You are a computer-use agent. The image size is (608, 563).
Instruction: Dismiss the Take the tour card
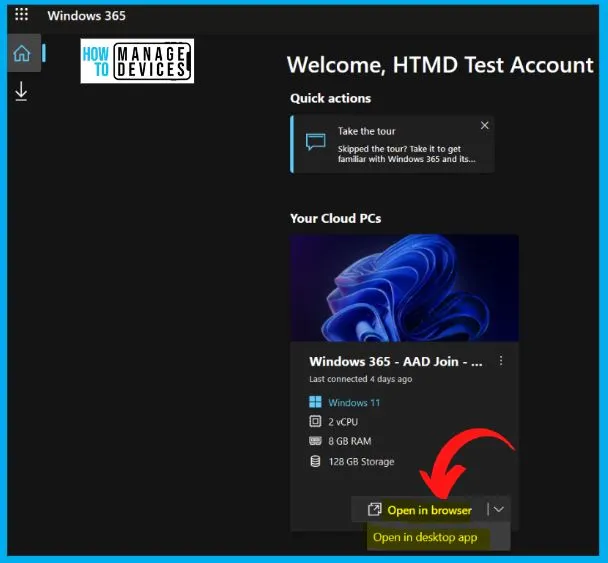(484, 126)
